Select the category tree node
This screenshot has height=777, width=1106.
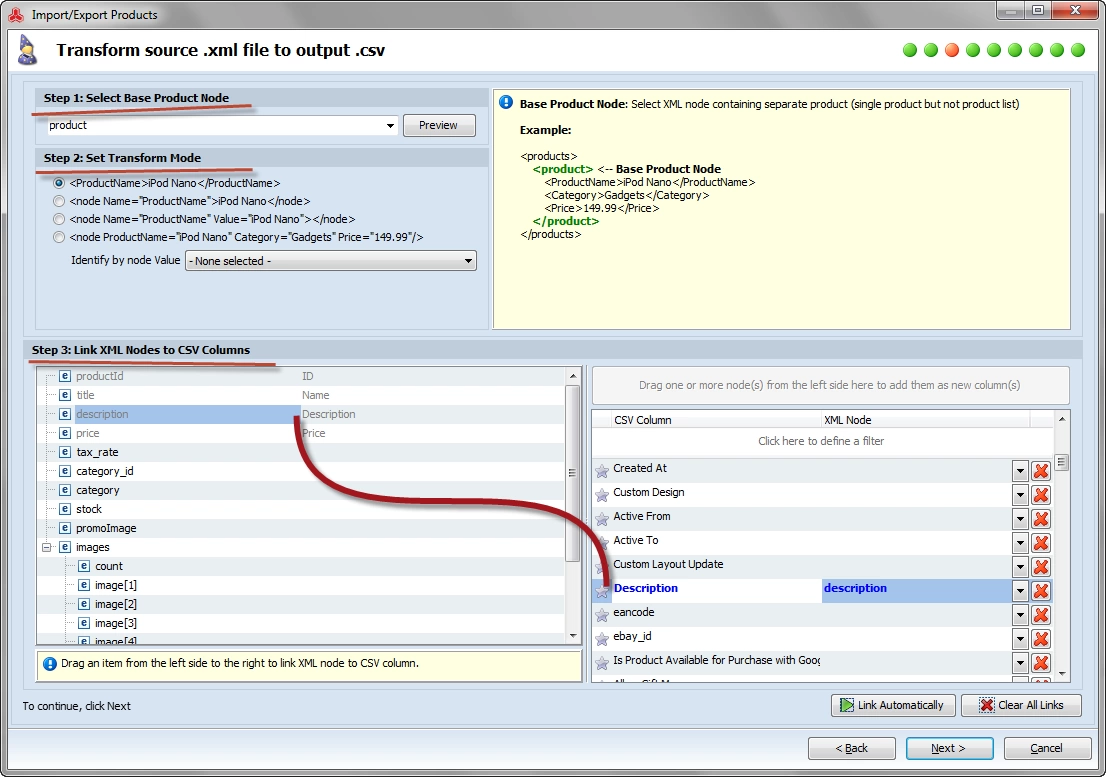click(97, 490)
